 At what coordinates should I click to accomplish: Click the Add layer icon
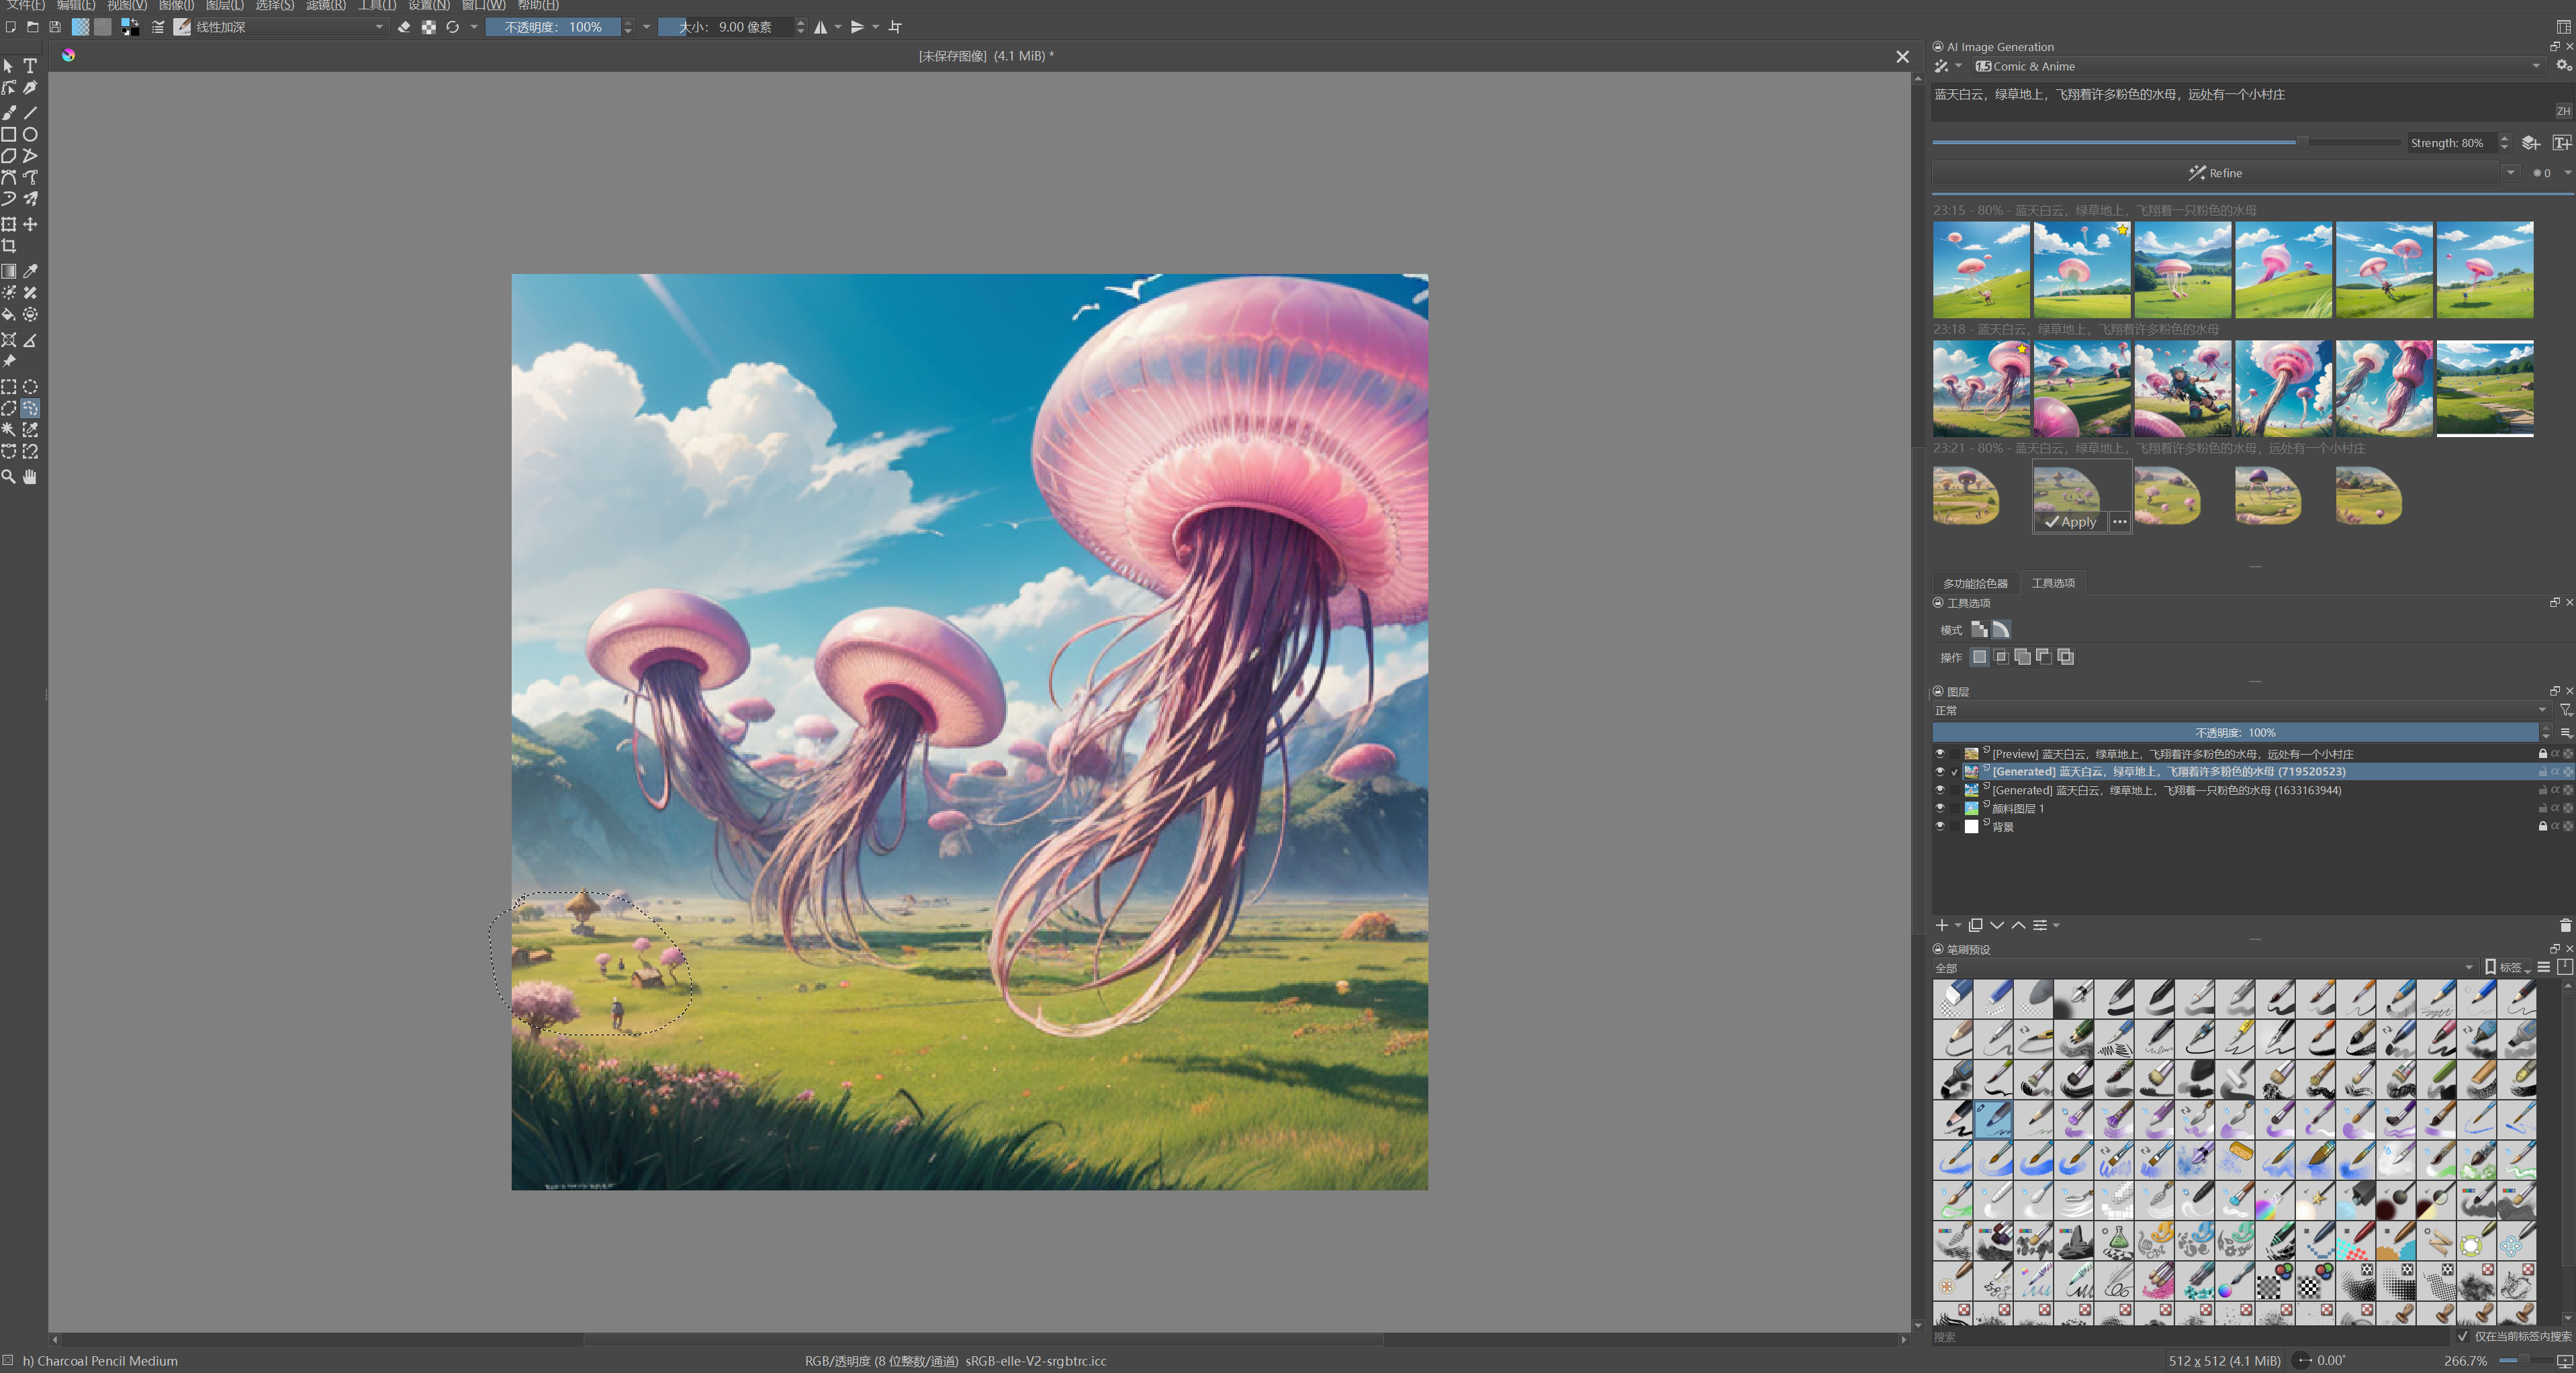pyautogui.click(x=1941, y=925)
